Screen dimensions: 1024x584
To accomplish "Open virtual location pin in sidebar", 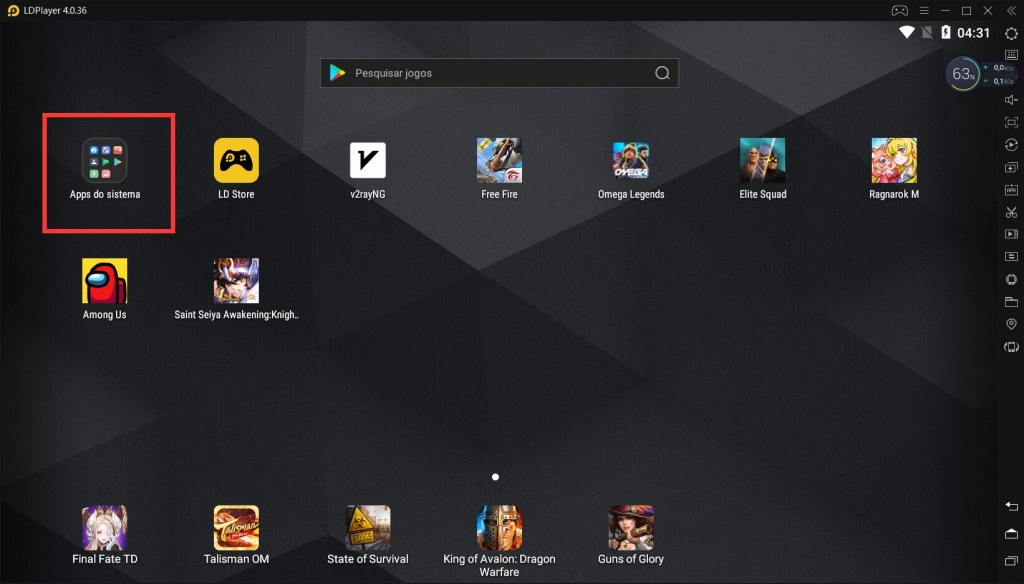I will pyautogui.click(x=1011, y=324).
